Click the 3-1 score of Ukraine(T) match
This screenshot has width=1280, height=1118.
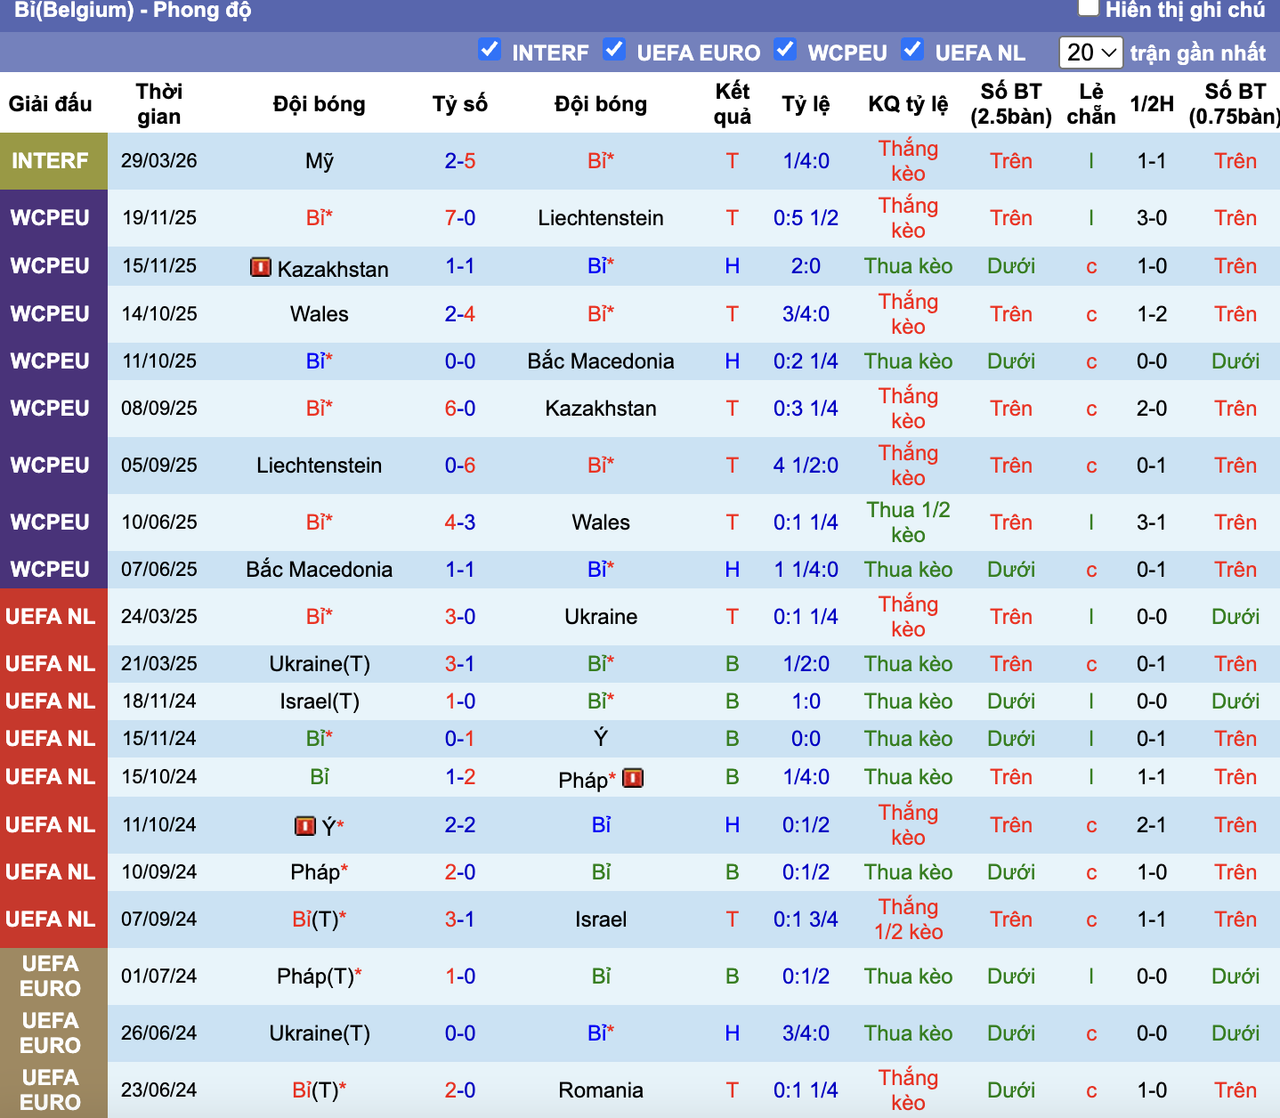point(460,663)
